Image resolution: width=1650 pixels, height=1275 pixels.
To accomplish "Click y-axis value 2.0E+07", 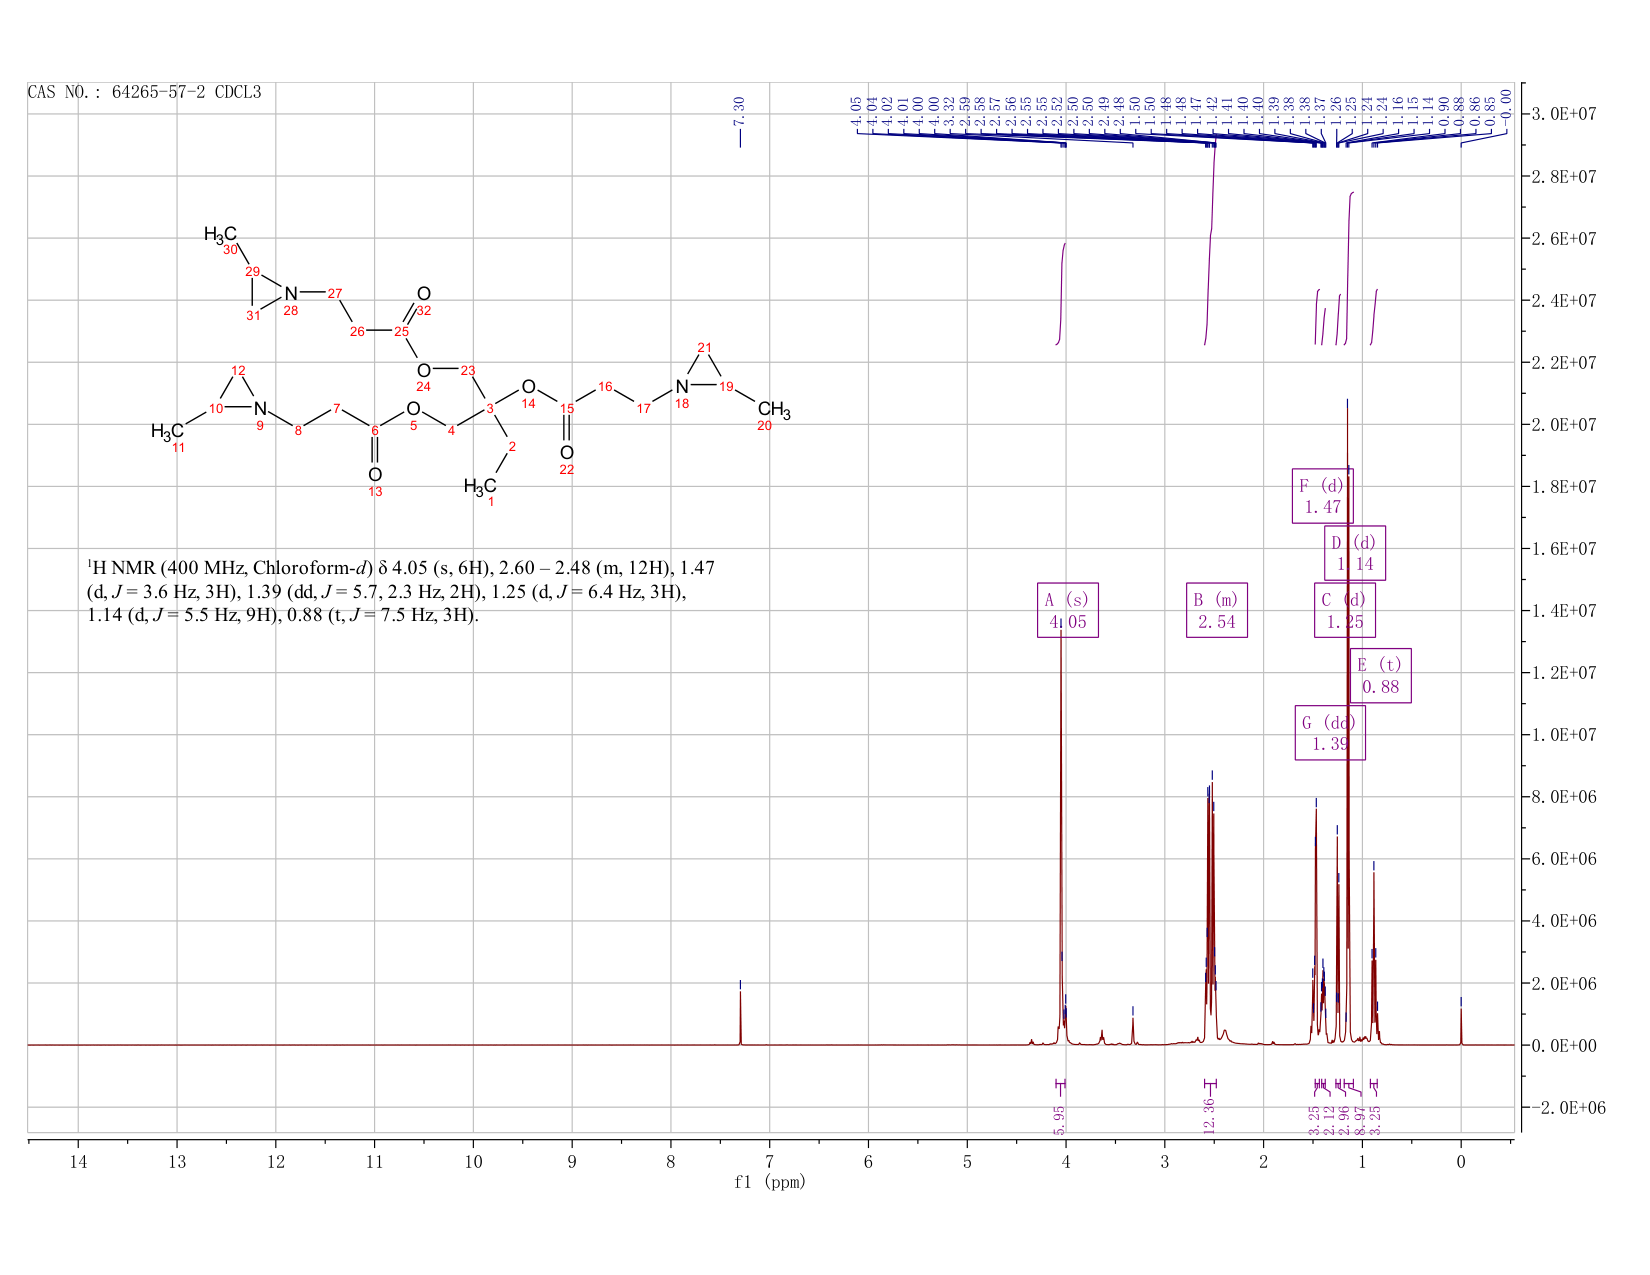I will 1563,425.
